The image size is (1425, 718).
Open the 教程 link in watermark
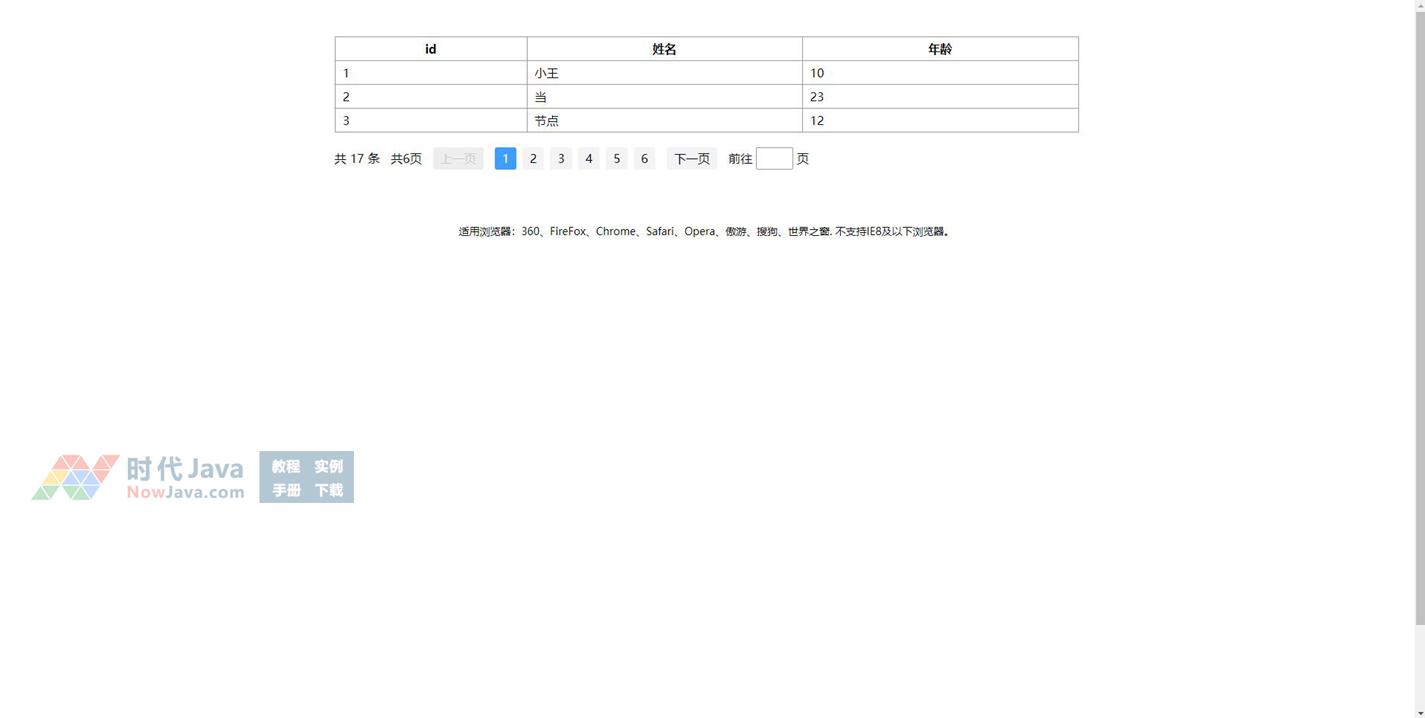point(286,466)
